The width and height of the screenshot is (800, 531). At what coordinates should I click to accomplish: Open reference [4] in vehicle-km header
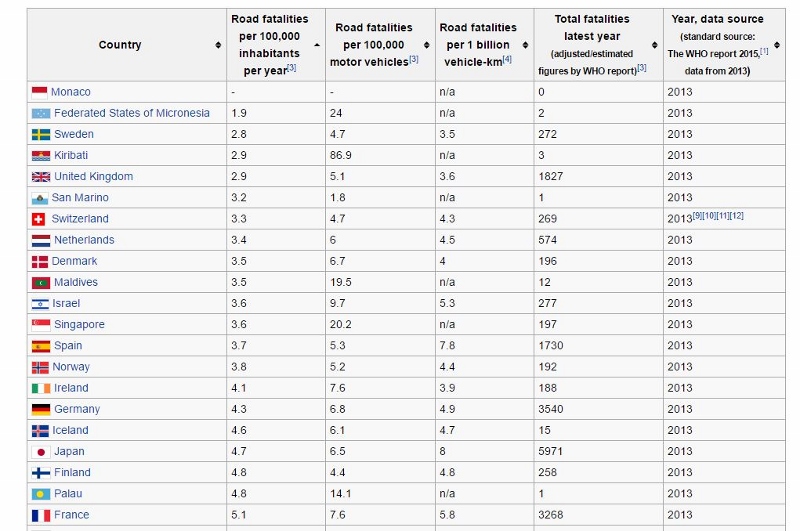coord(507,59)
